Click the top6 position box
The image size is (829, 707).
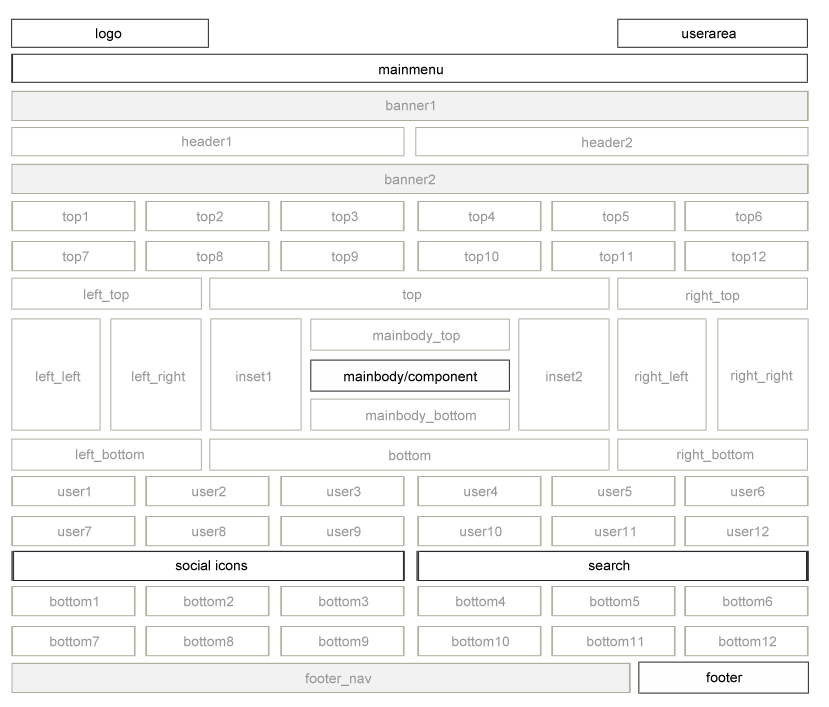(747, 216)
